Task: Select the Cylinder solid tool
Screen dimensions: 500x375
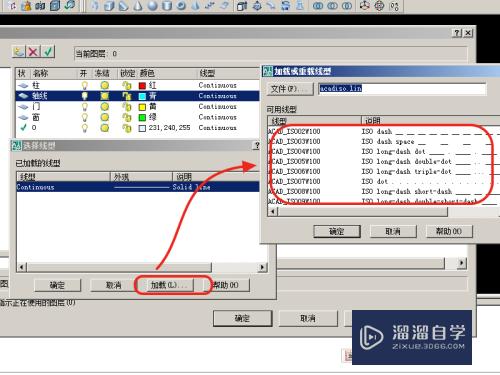Action: point(167,5)
